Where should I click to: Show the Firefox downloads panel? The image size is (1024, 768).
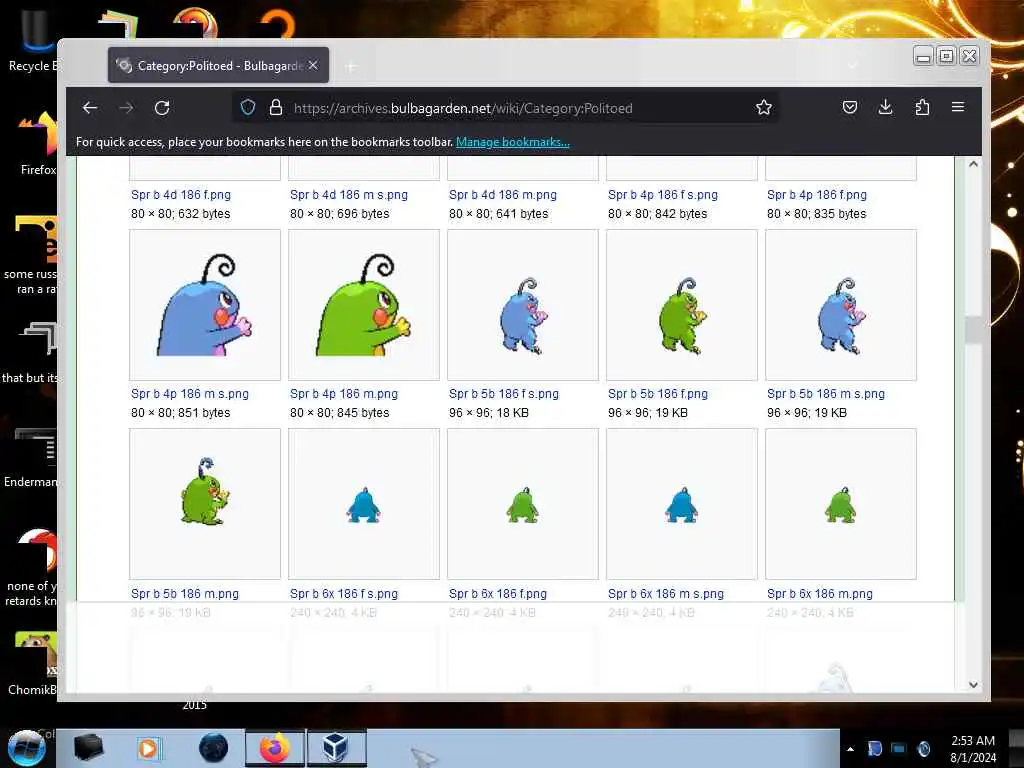pyautogui.click(x=886, y=107)
